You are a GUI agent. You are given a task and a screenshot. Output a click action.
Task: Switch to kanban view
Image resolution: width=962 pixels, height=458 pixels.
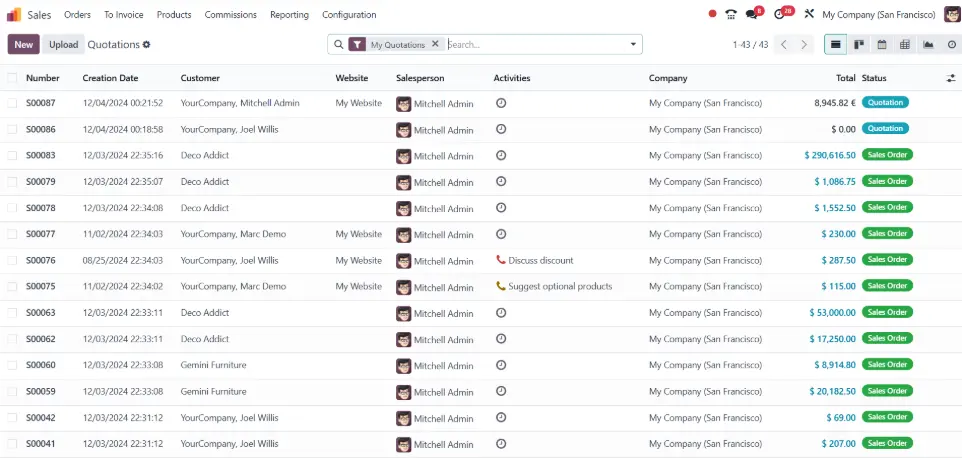[859, 44]
